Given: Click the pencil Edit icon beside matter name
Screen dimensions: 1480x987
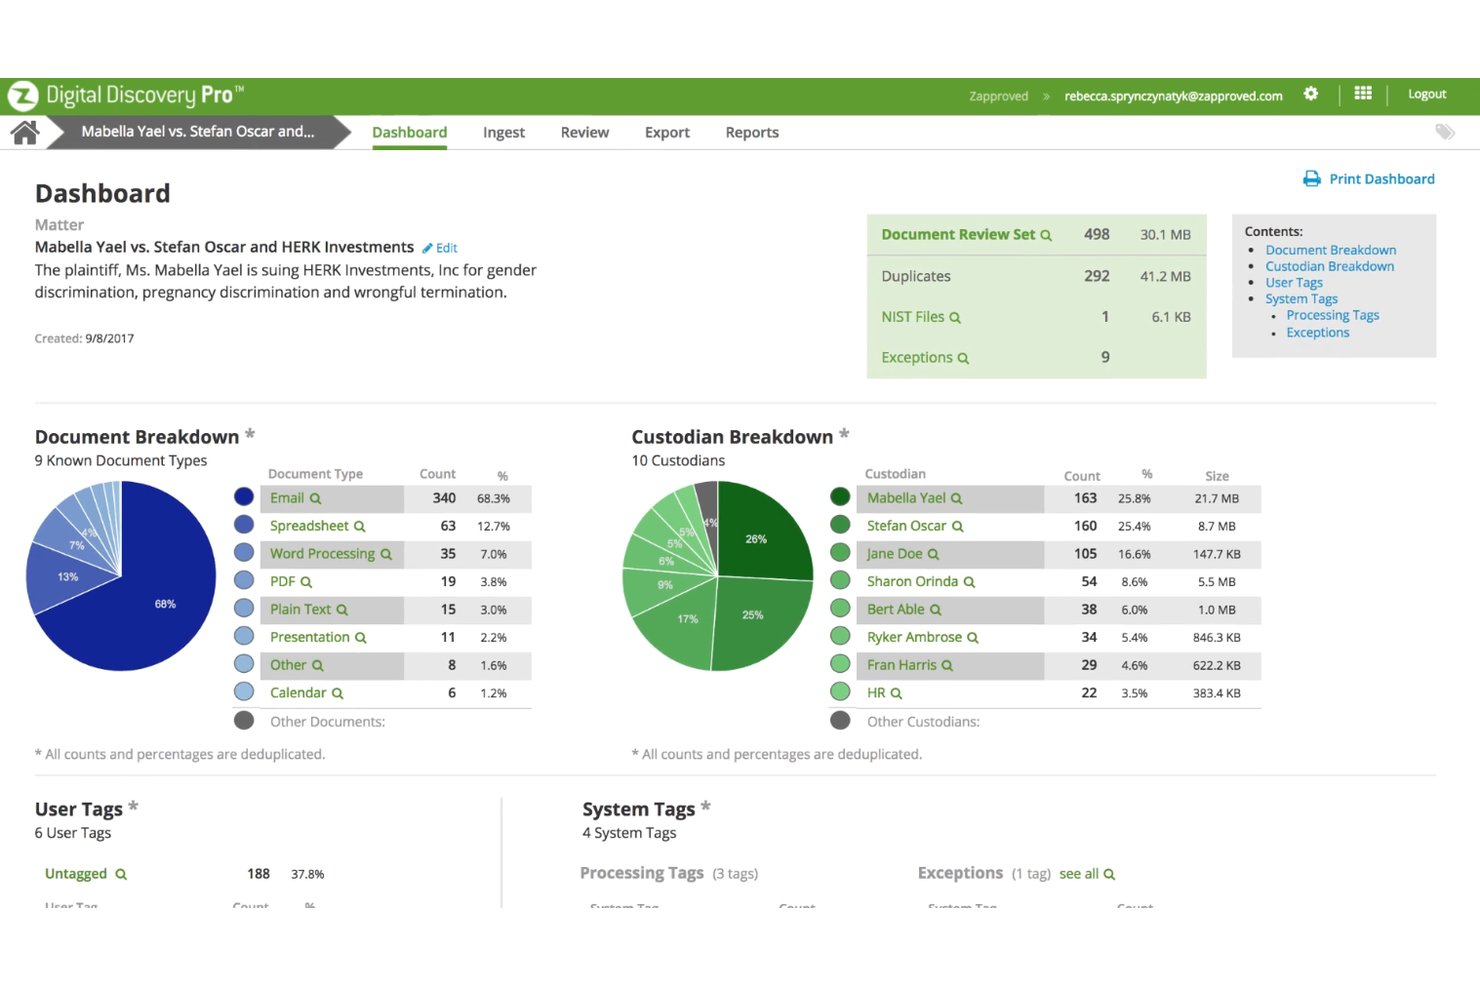Looking at the screenshot, I should [427, 248].
